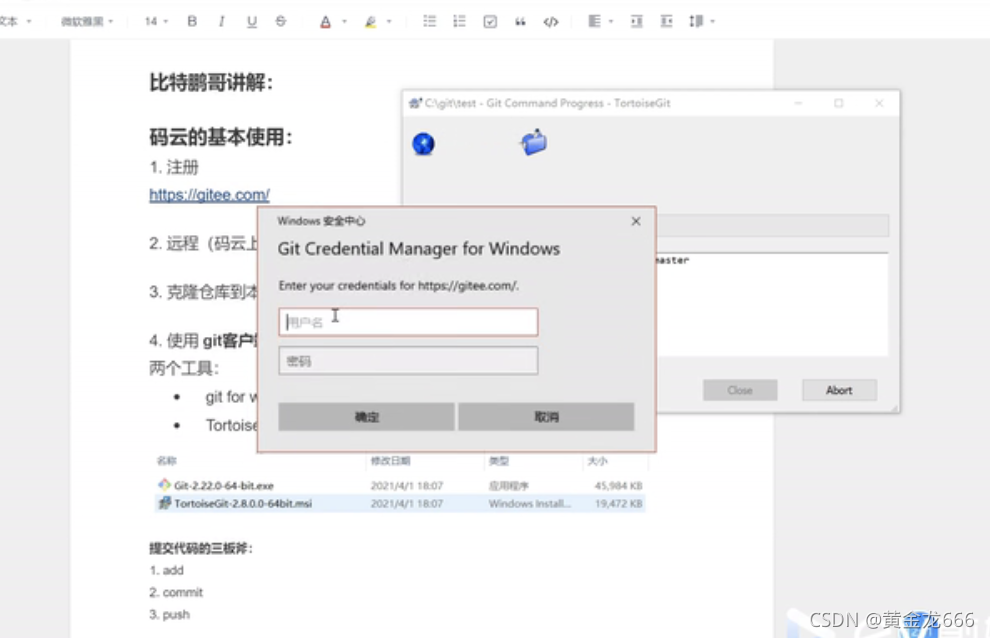990x638 pixels.
Task: Click the 码云的基本使用 heading
Action: (x=221, y=136)
